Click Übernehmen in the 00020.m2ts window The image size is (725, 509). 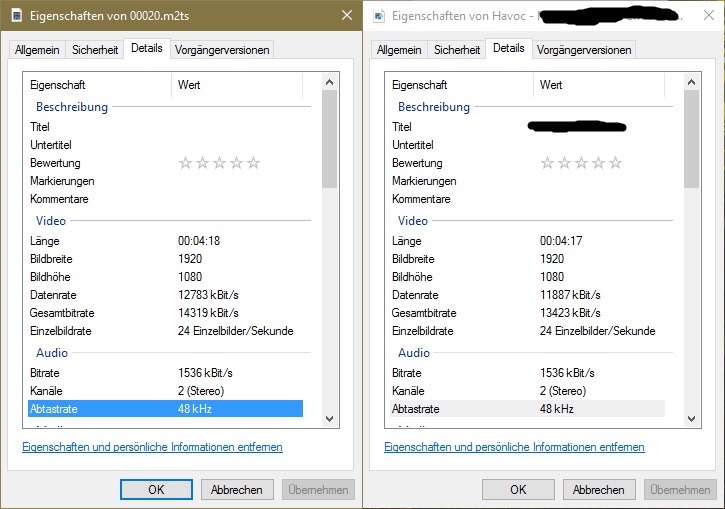tap(318, 490)
